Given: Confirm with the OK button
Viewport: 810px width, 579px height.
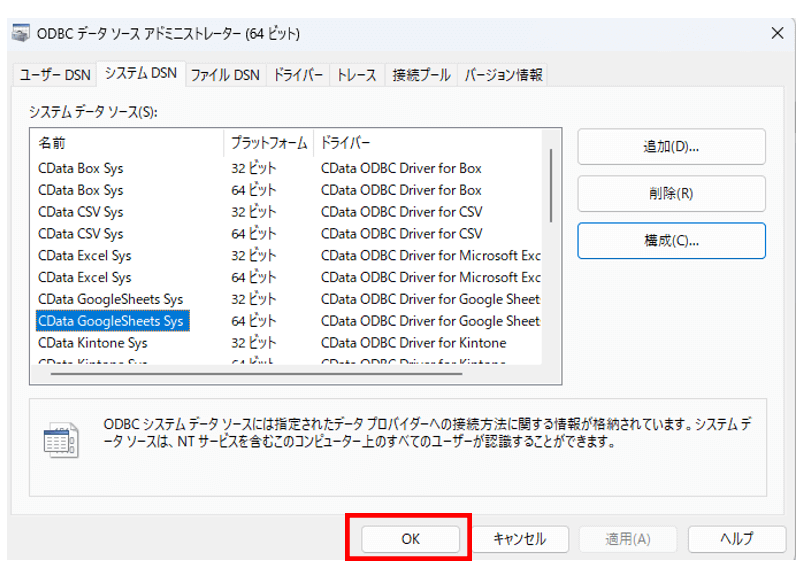Looking at the screenshot, I should 410,539.
